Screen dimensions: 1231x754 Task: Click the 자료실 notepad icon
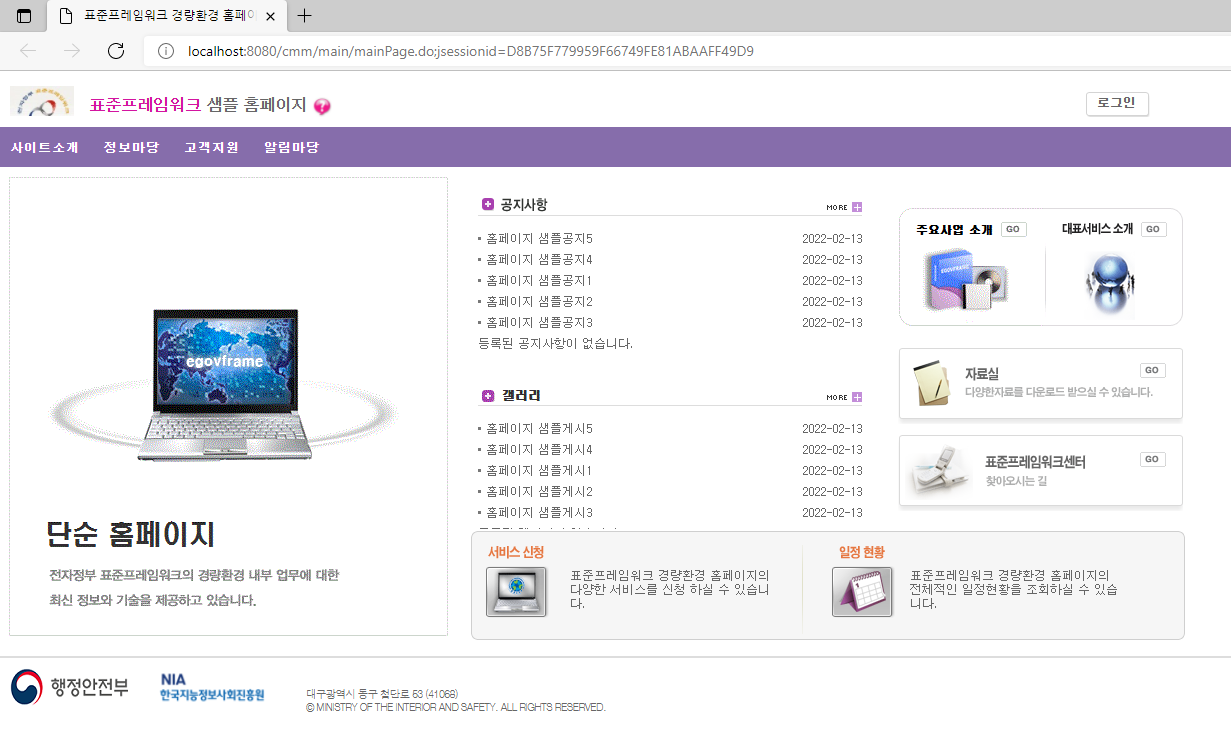click(932, 382)
